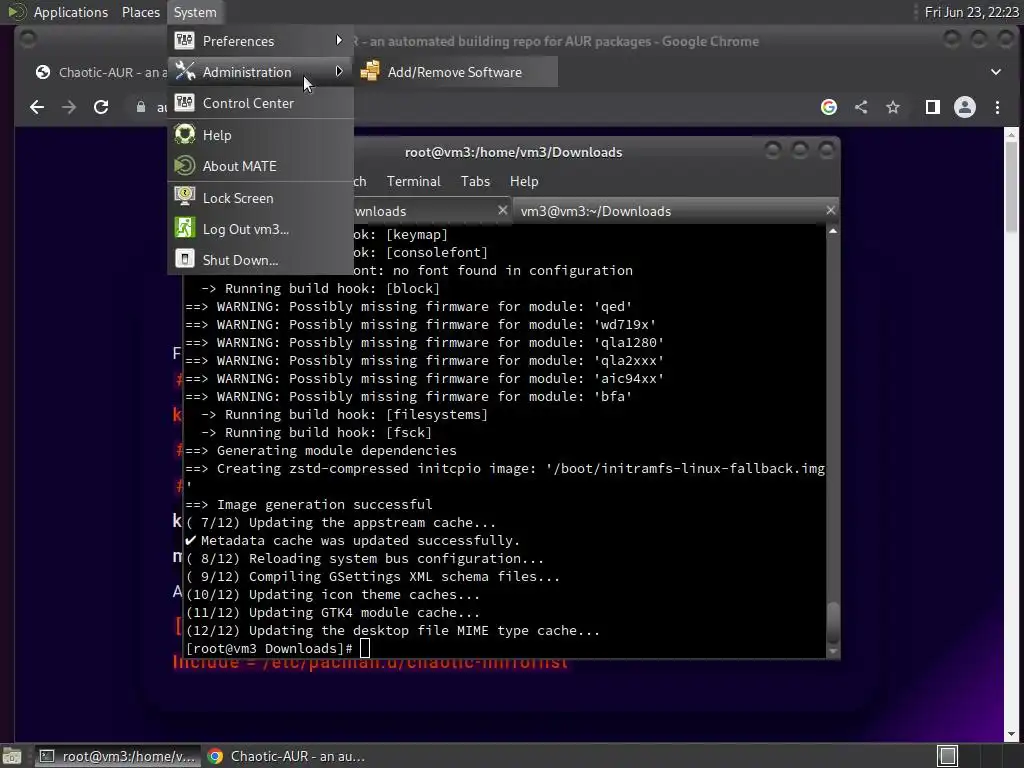Choose Log Out vm3... entry
This screenshot has width=1024, height=768.
261,229
